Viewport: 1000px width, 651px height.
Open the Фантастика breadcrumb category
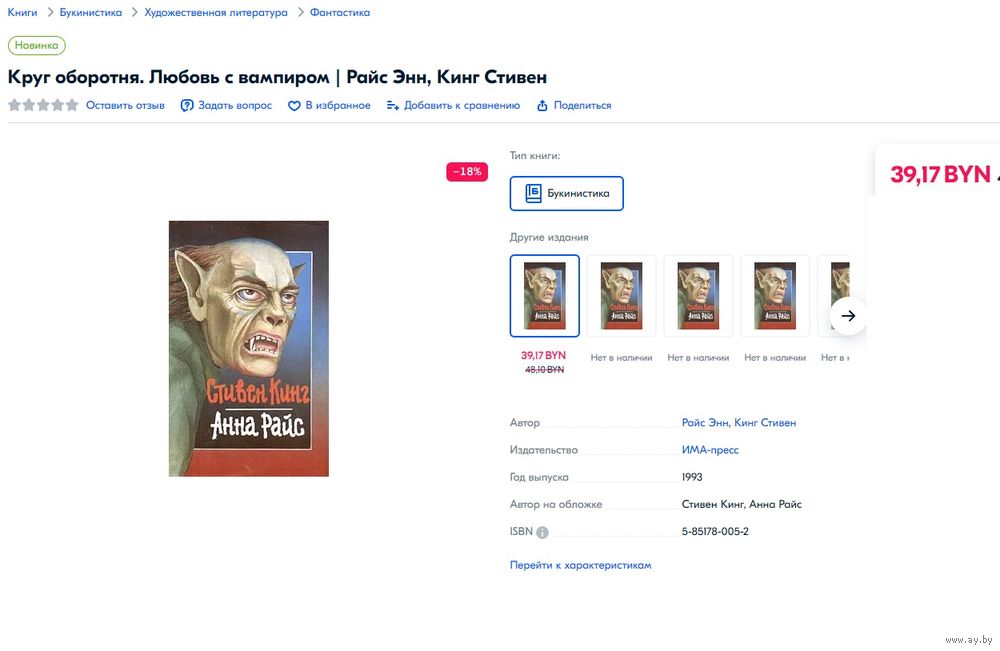[340, 13]
